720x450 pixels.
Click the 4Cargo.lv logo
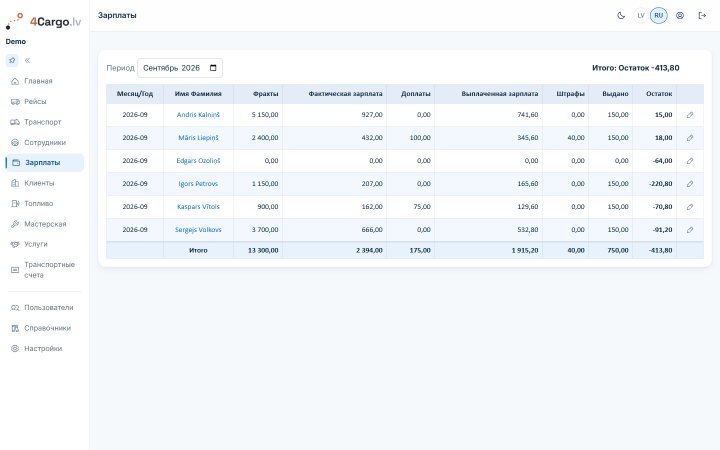44,21
